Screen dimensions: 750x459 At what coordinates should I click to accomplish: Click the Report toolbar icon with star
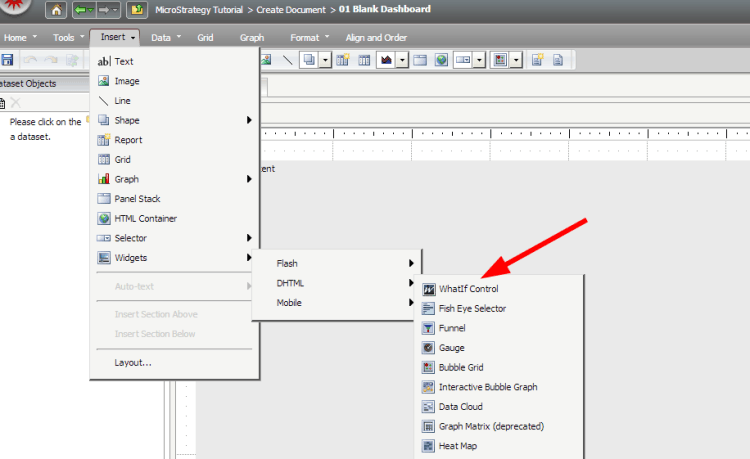pyautogui.click(x=342, y=60)
